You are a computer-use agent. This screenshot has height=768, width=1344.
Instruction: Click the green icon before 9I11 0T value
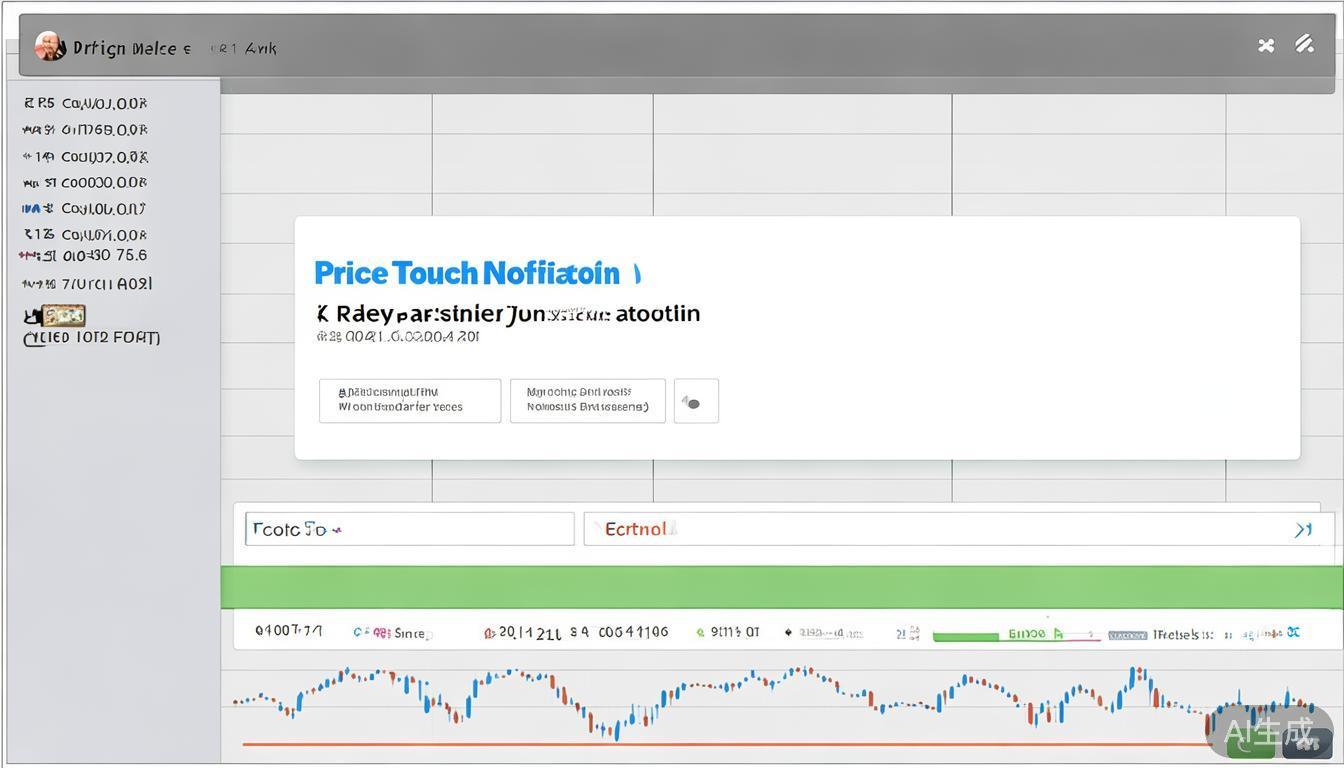[x=700, y=633]
